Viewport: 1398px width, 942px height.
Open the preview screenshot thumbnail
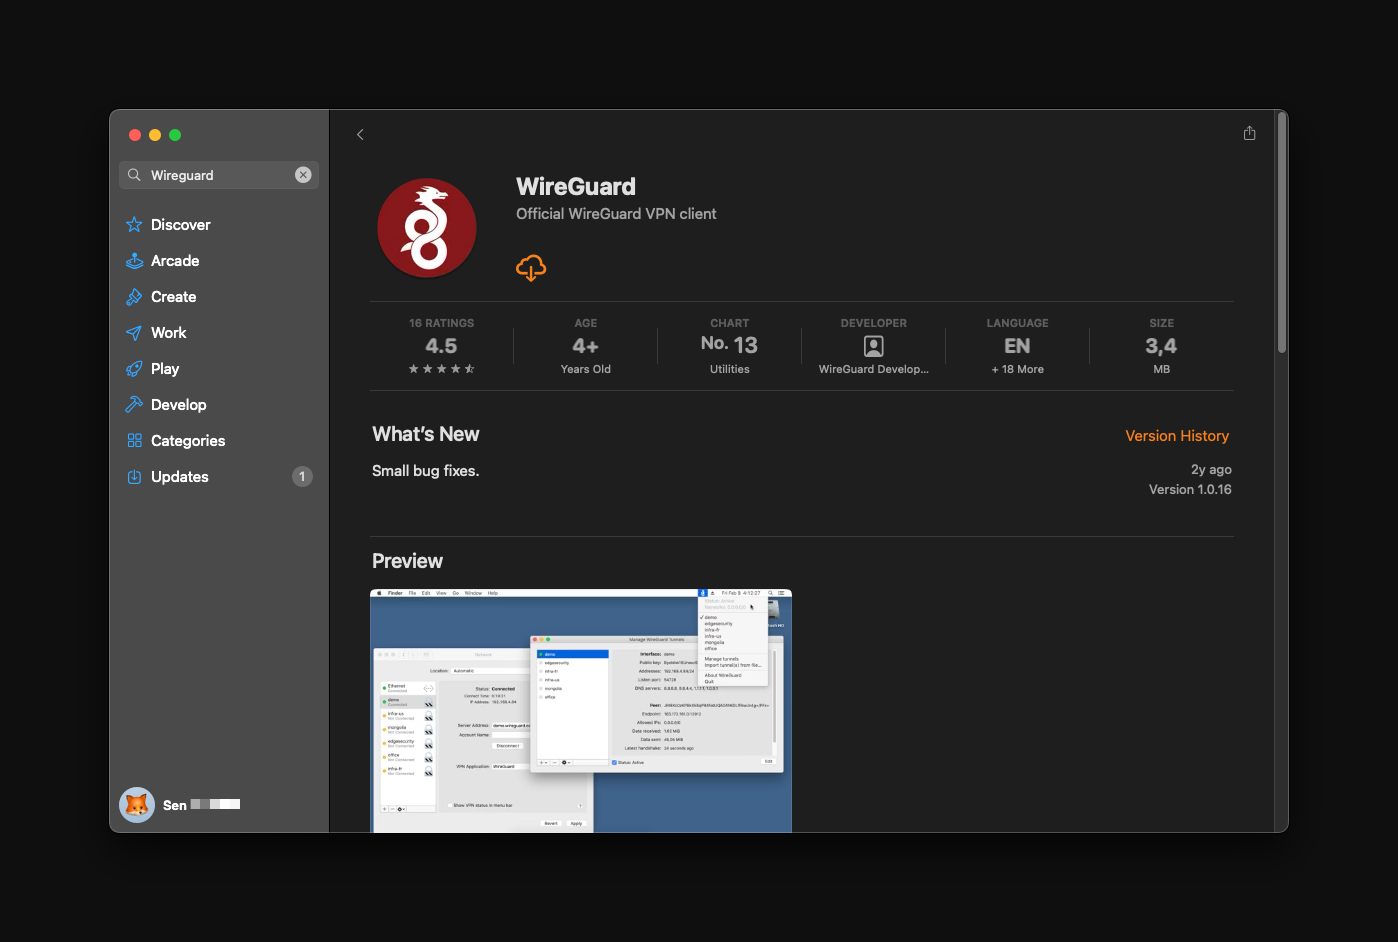[x=581, y=711]
